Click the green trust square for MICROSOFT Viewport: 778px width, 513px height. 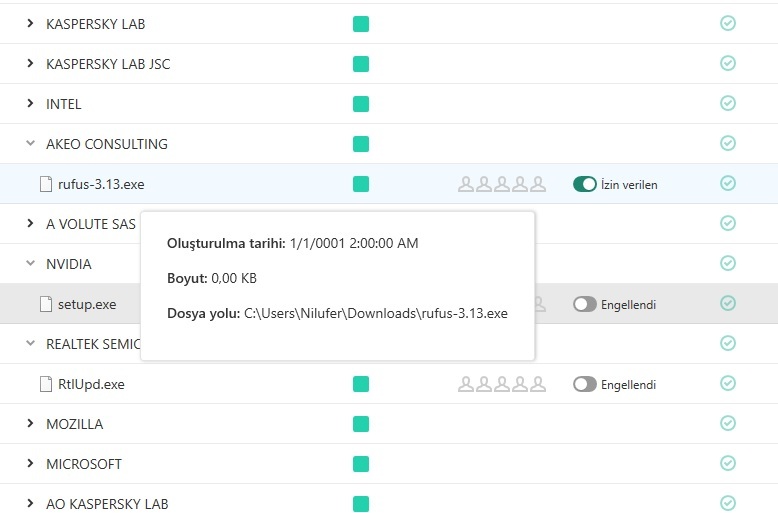point(361,464)
